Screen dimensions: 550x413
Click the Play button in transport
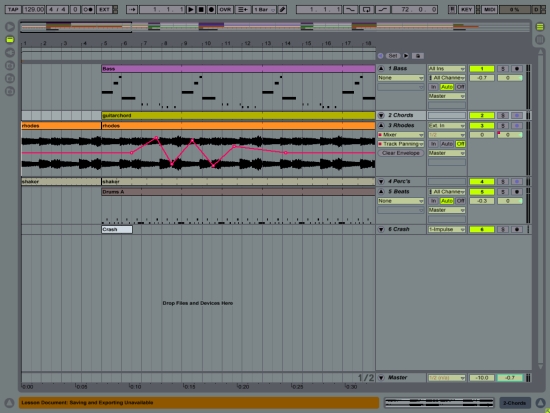click(x=191, y=9)
